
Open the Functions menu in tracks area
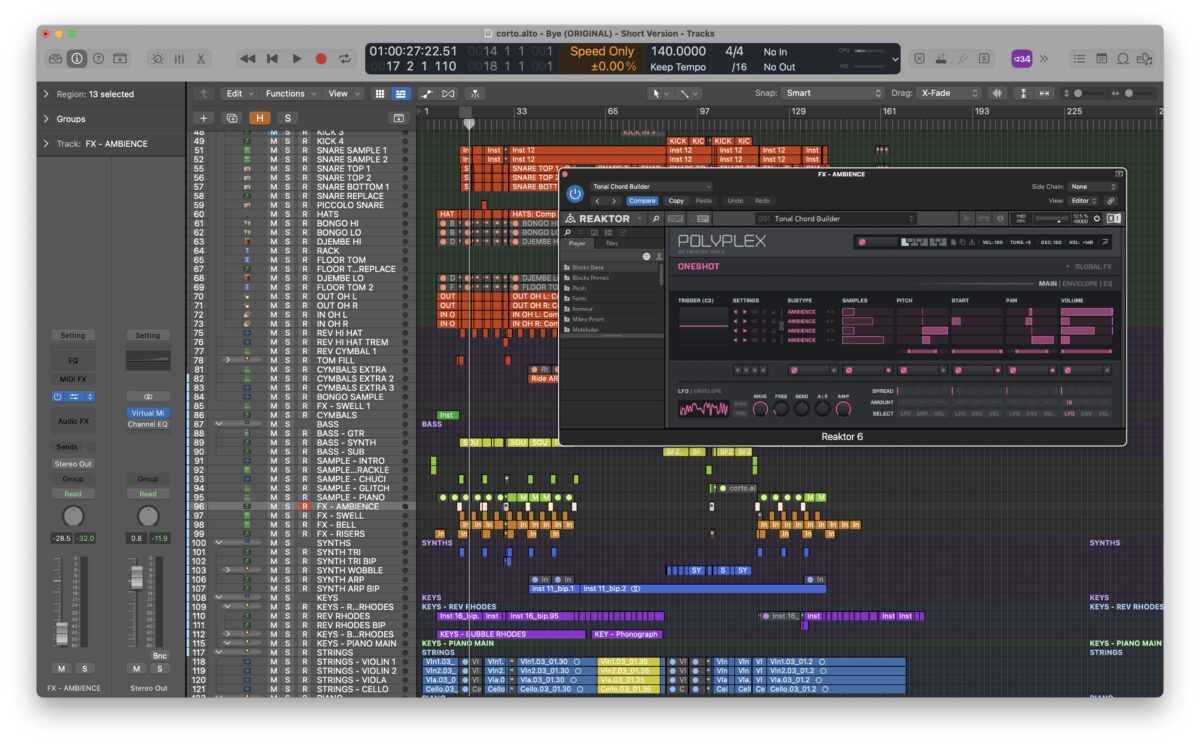click(290, 93)
